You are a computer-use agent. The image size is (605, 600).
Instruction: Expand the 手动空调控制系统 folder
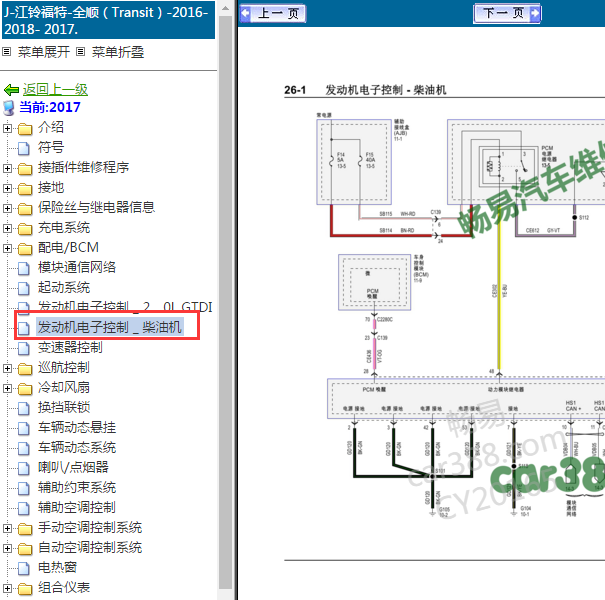(7, 528)
